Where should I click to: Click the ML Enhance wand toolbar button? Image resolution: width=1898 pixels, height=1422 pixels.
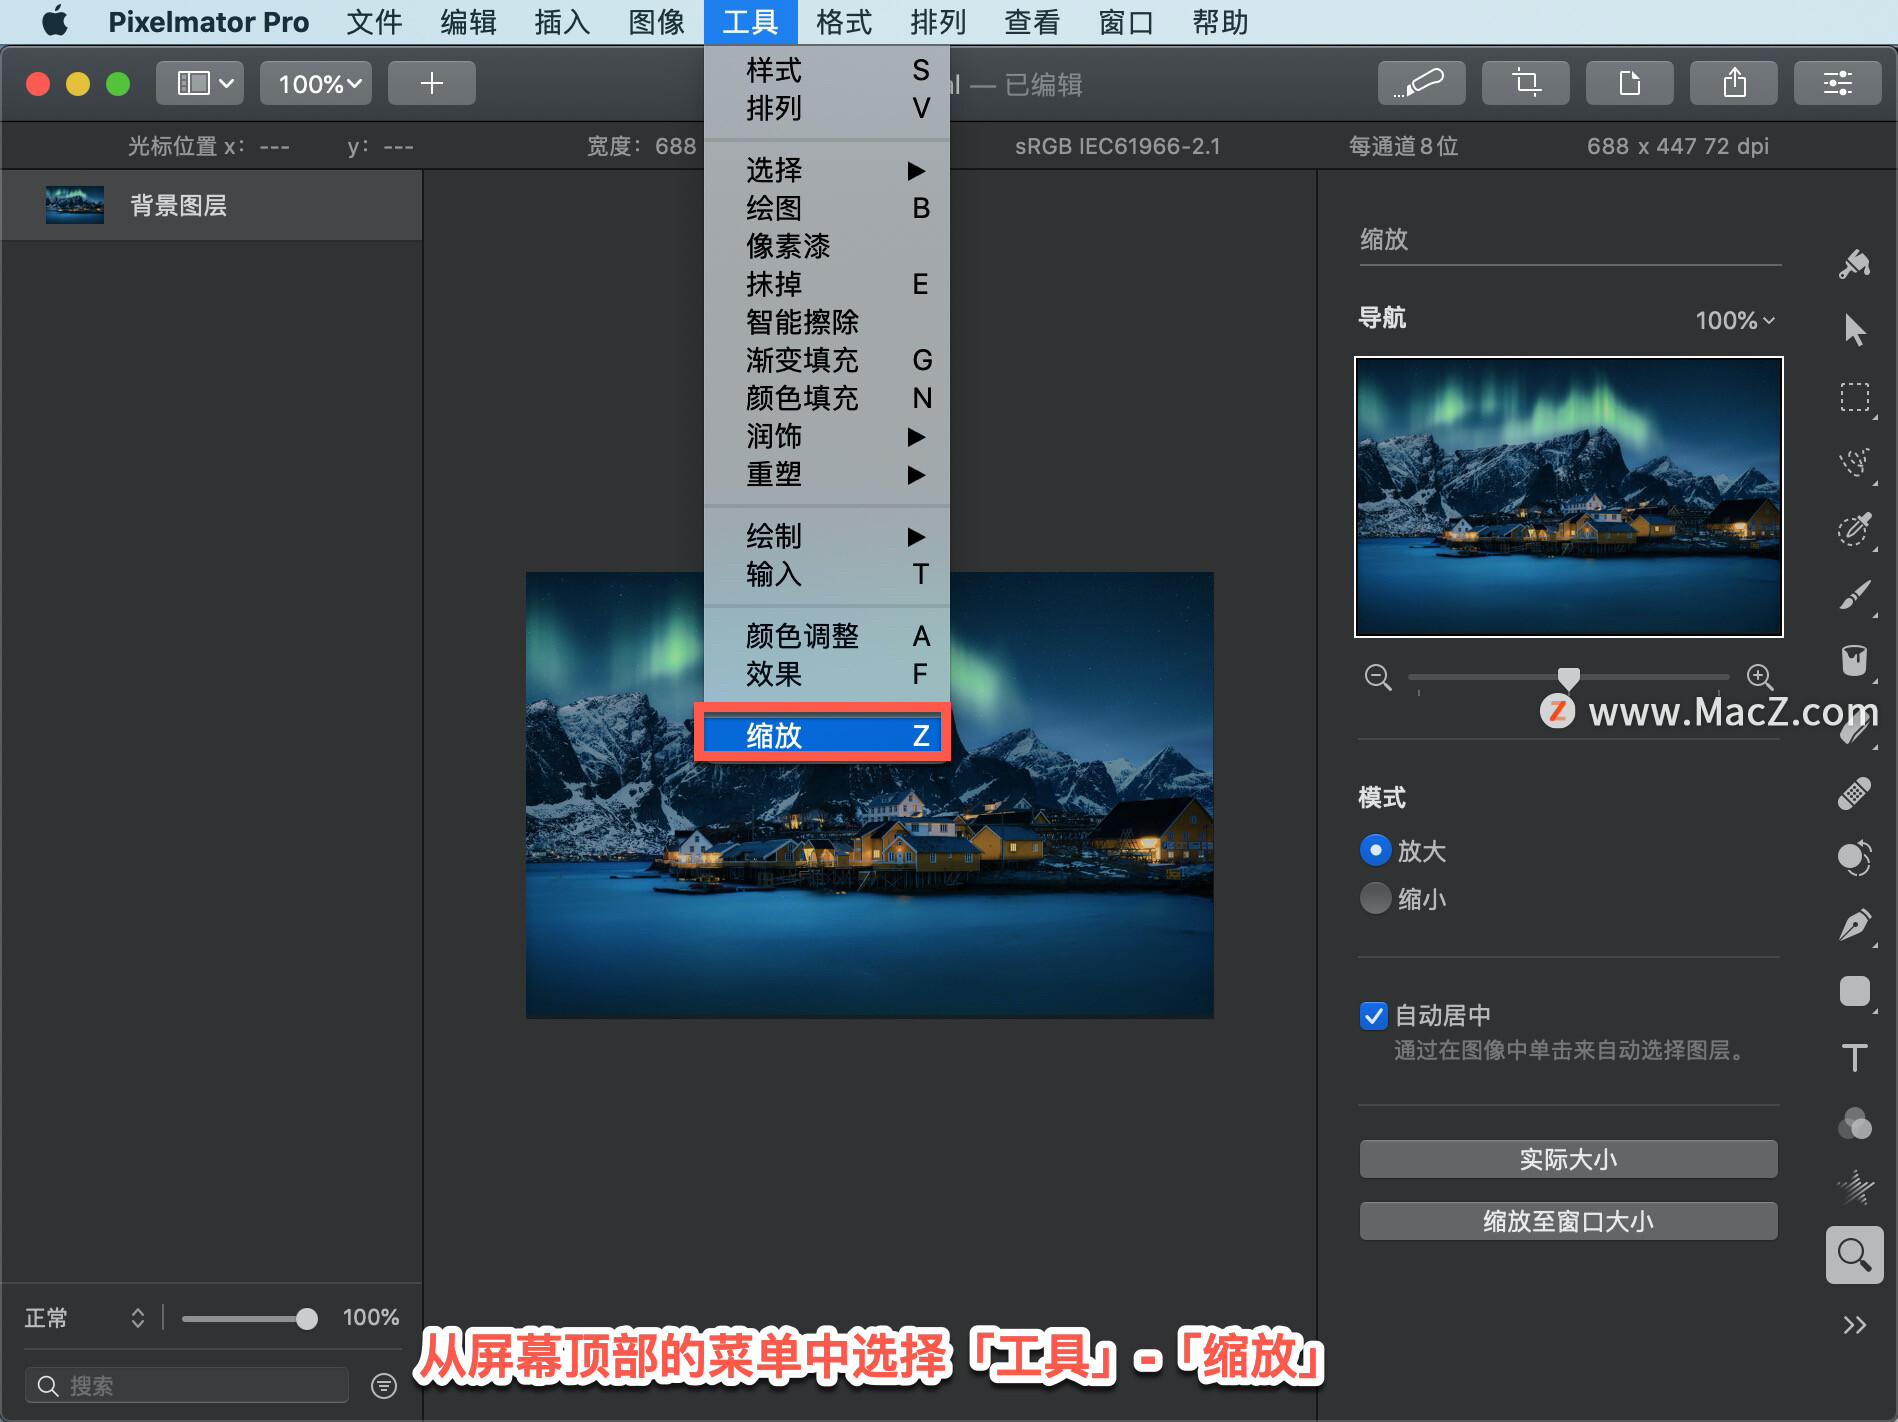click(x=1421, y=83)
